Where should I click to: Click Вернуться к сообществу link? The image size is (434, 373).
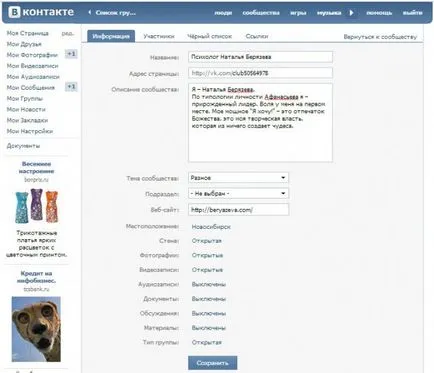point(380,37)
